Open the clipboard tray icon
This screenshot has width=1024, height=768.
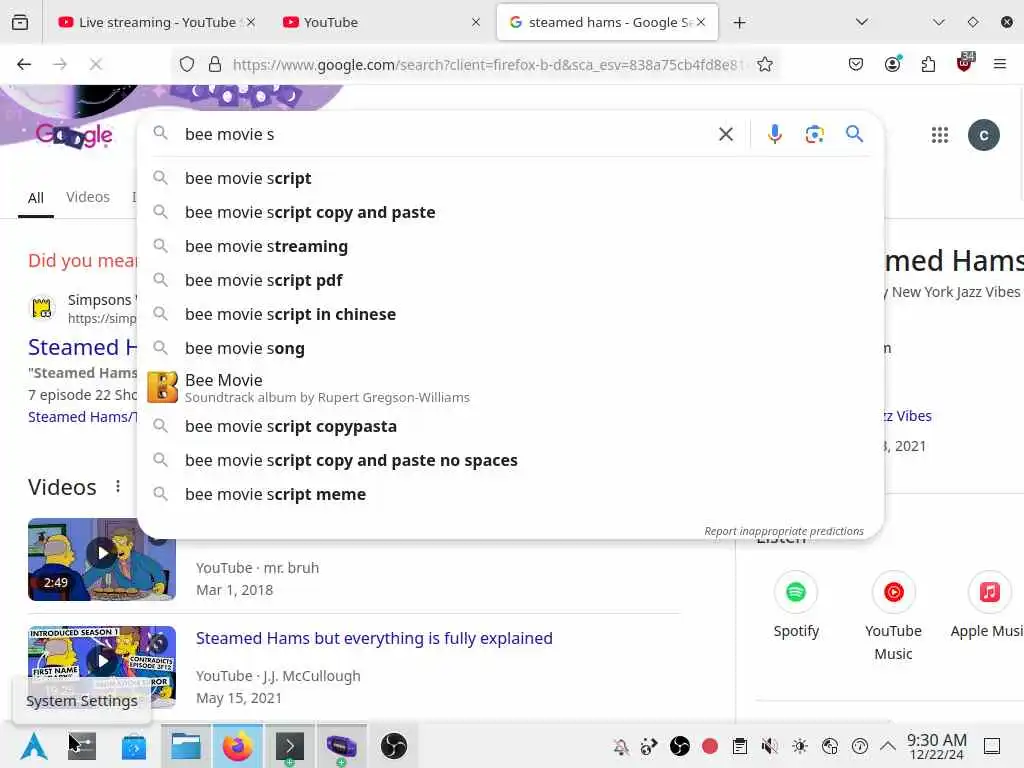point(740,746)
